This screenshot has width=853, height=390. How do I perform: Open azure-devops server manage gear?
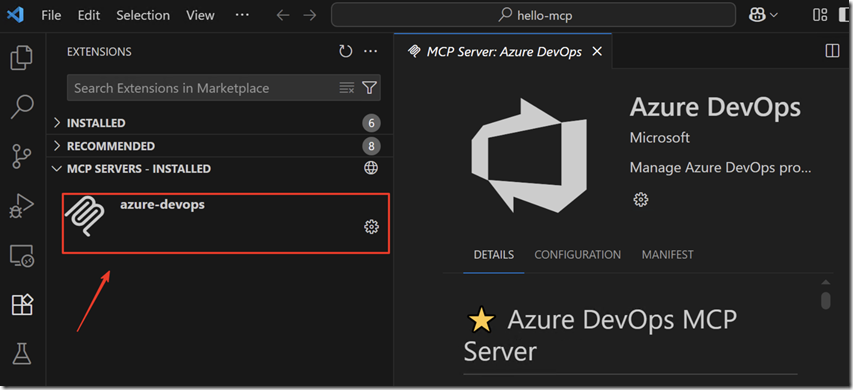371,227
